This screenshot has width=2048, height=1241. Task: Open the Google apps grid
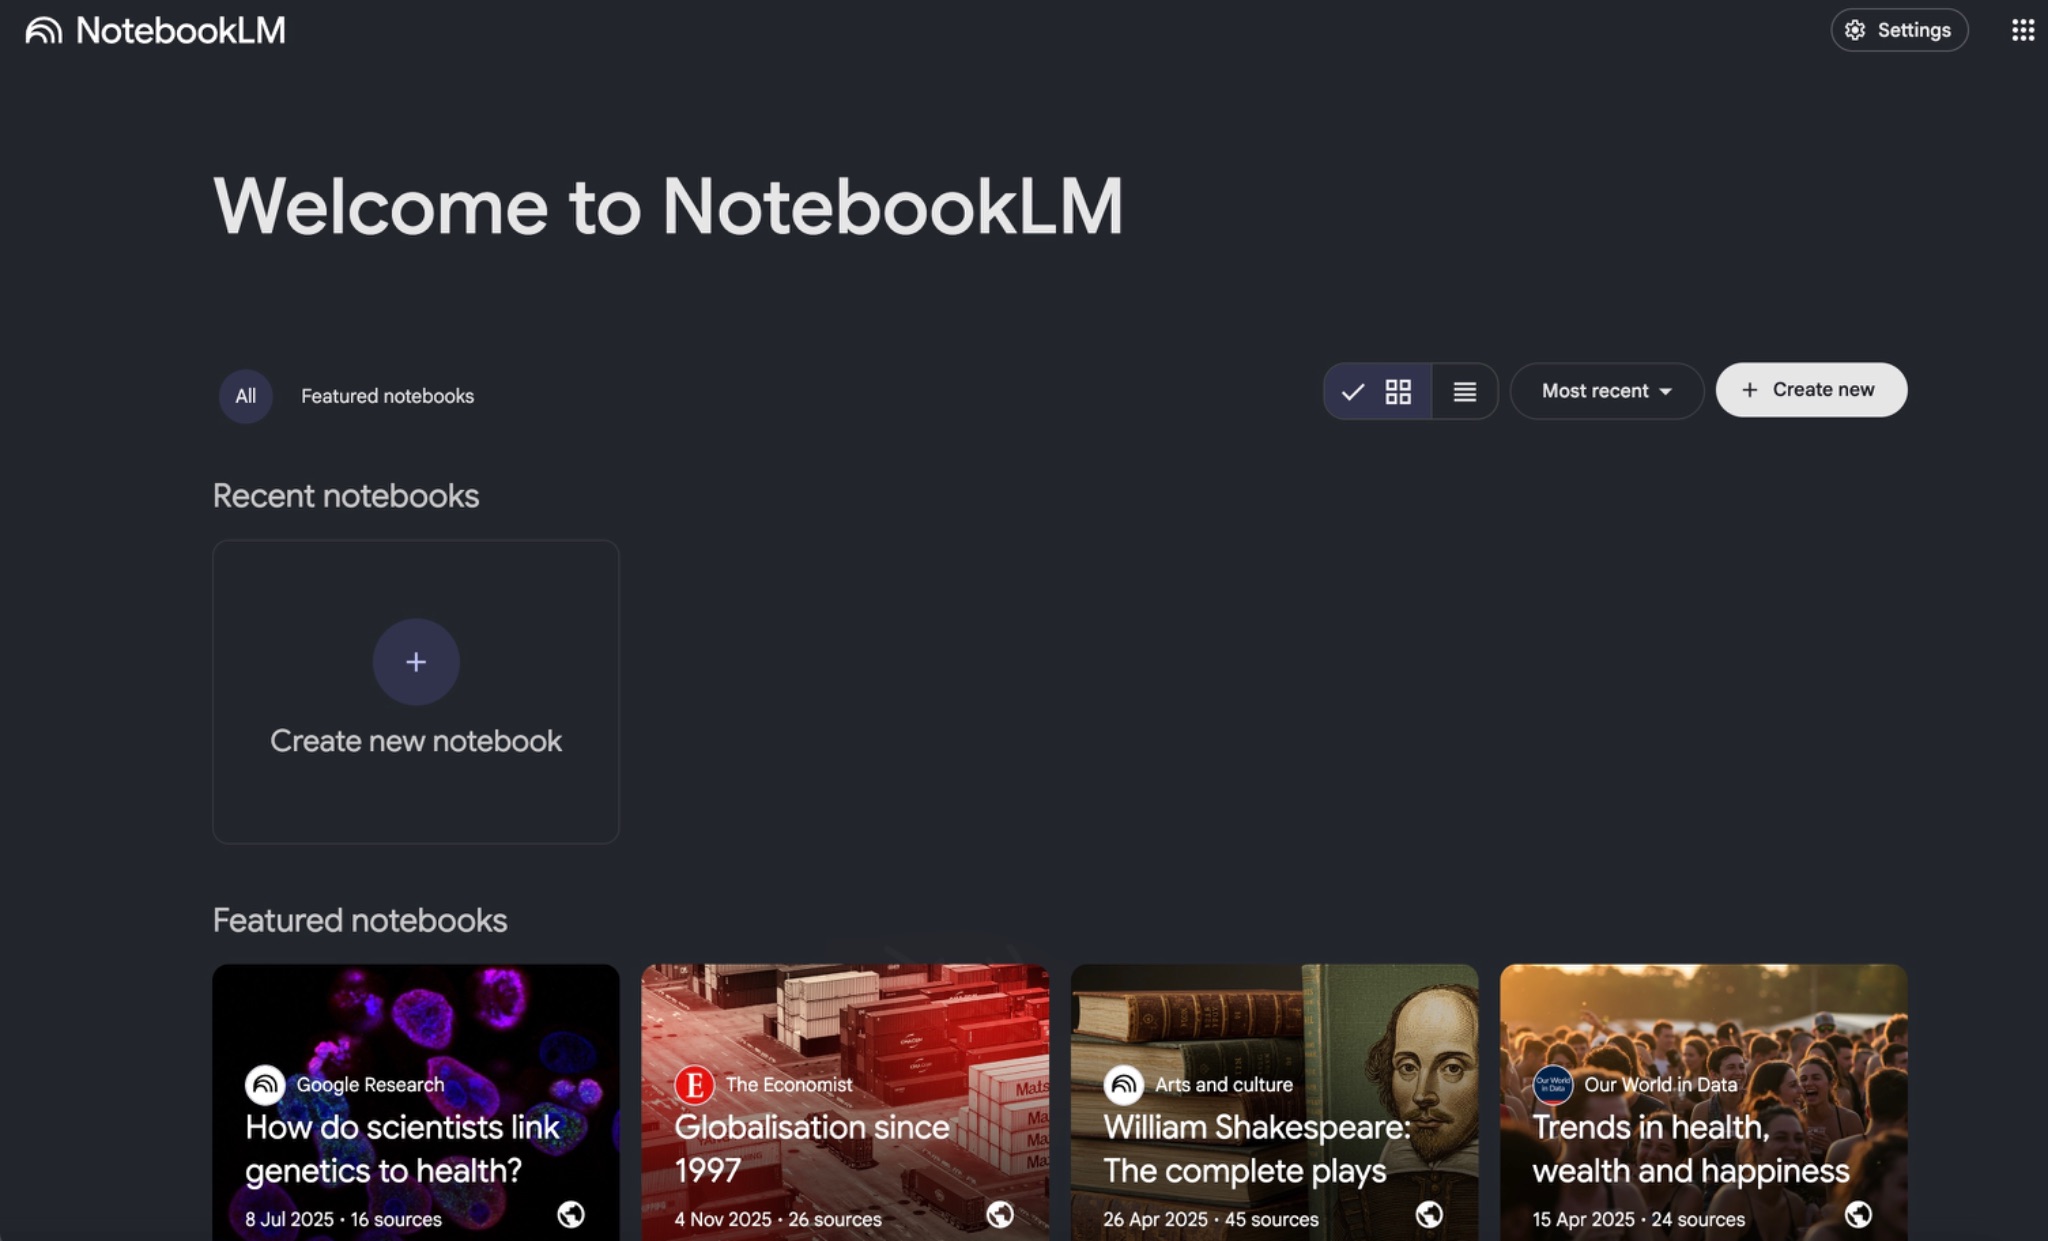(2023, 30)
